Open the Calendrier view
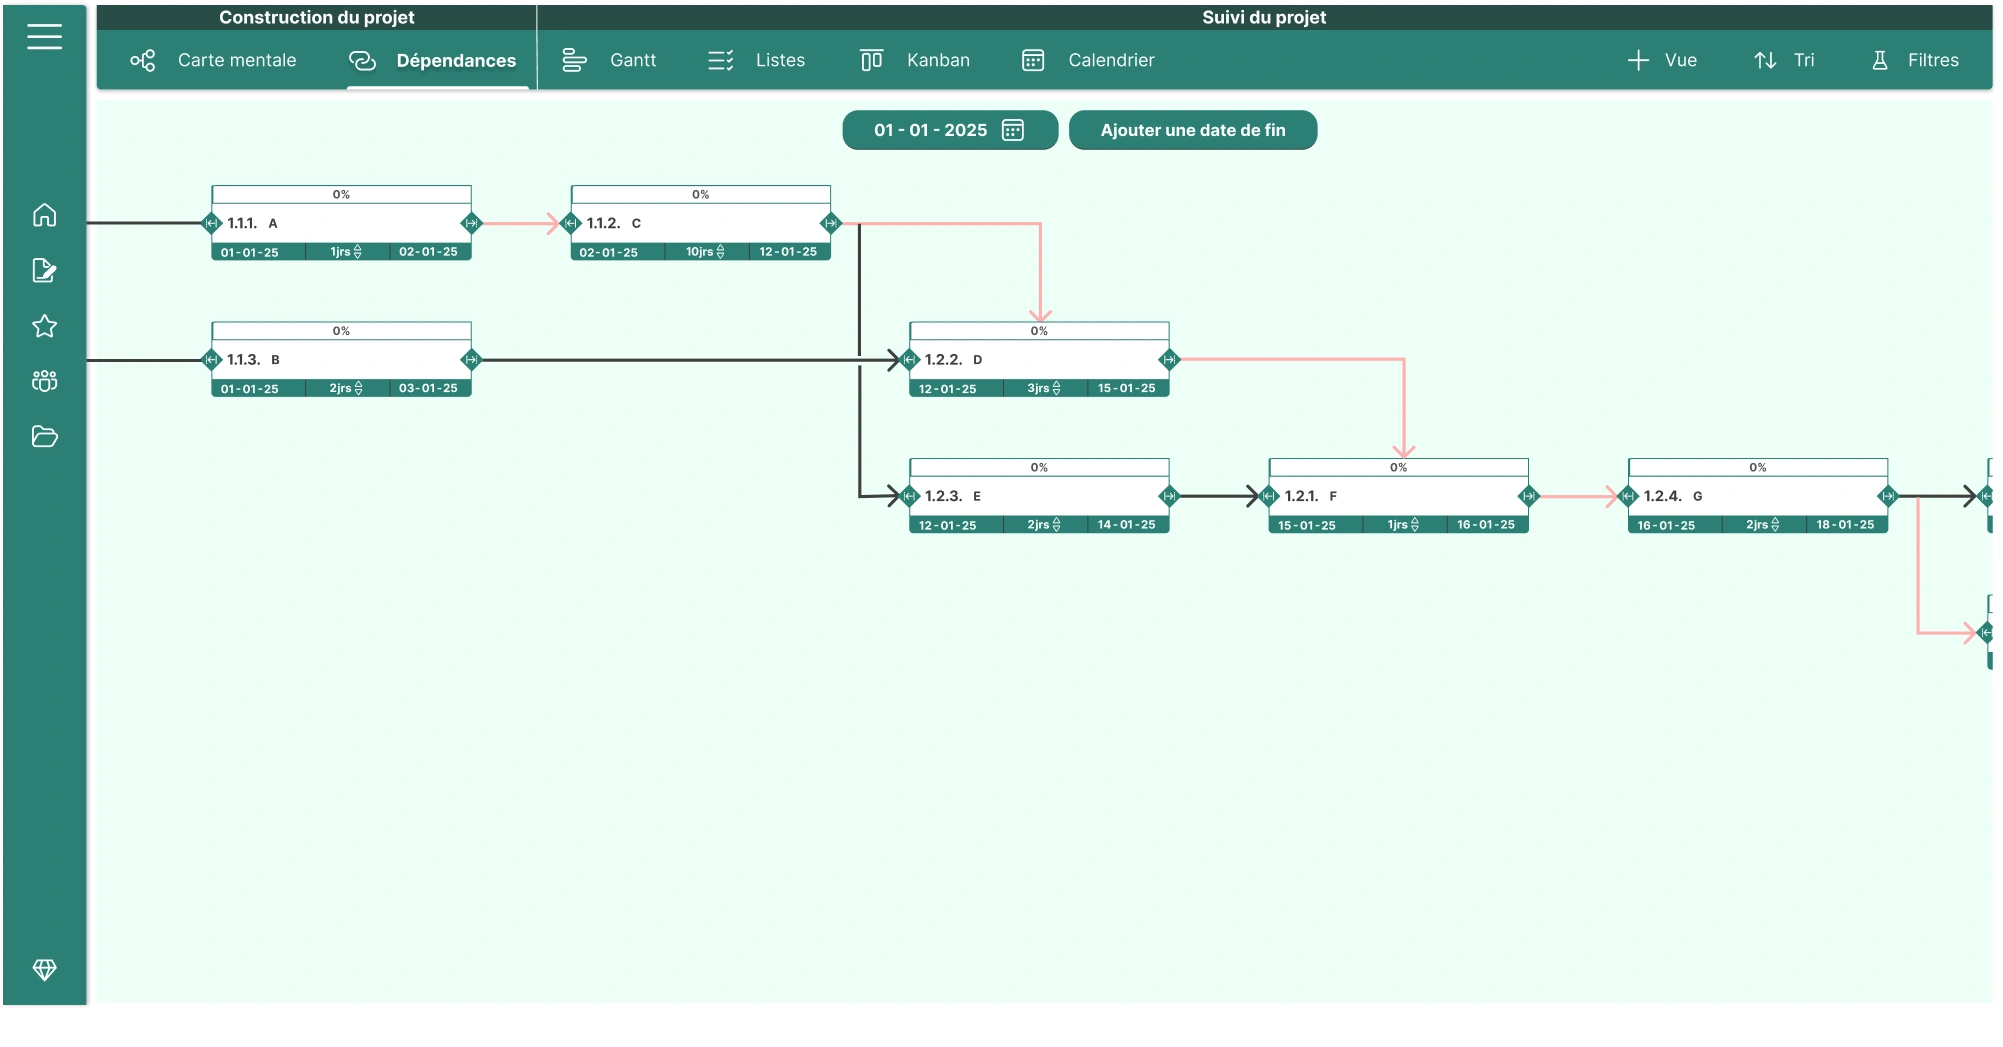Viewport: 2003px width, 1047px height. 1088,60
